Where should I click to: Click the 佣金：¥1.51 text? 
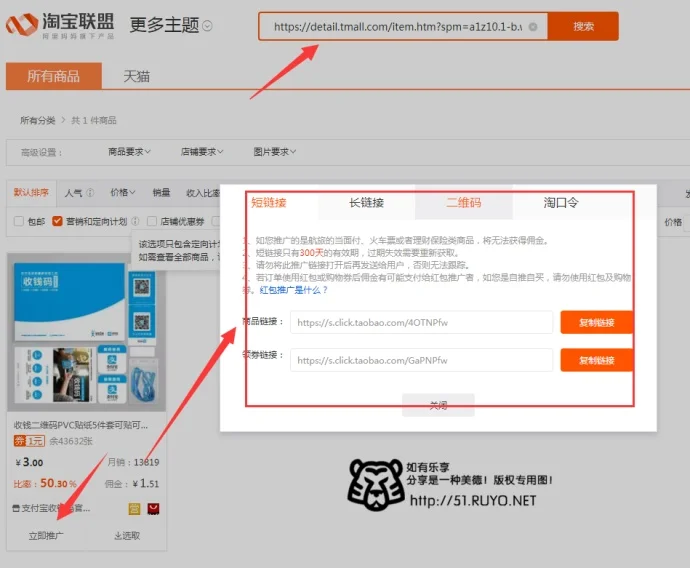click(x=132, y=484)
